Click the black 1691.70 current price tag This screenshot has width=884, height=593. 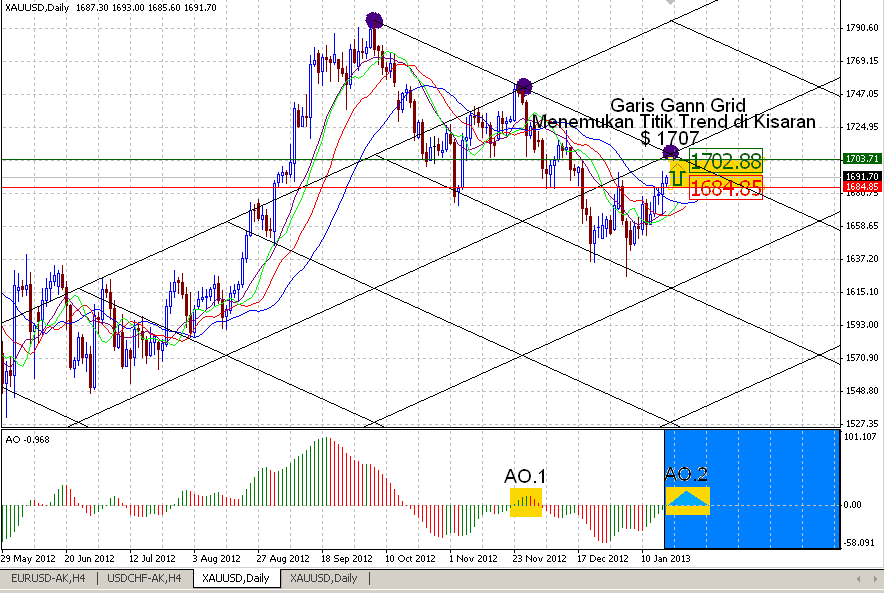(x=861, y=176)
